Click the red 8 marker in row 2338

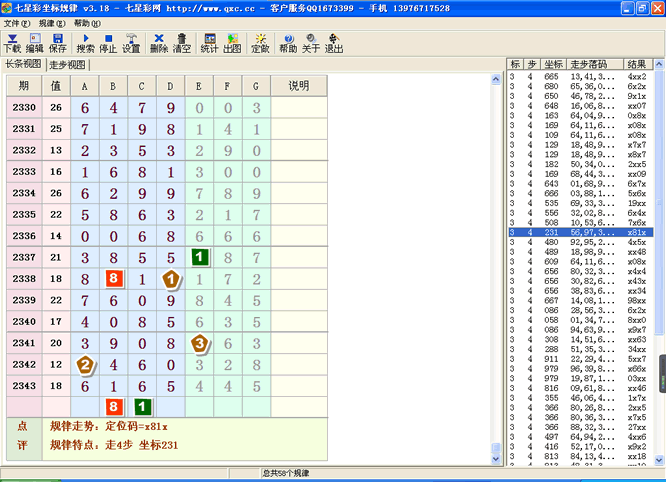(114, 279)
